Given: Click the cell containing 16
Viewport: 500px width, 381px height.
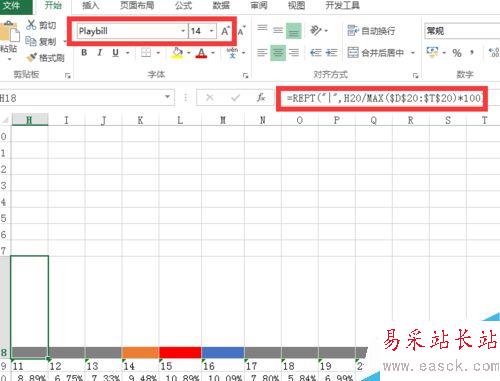Looking at the screenshot, I should tap(223, 366).
